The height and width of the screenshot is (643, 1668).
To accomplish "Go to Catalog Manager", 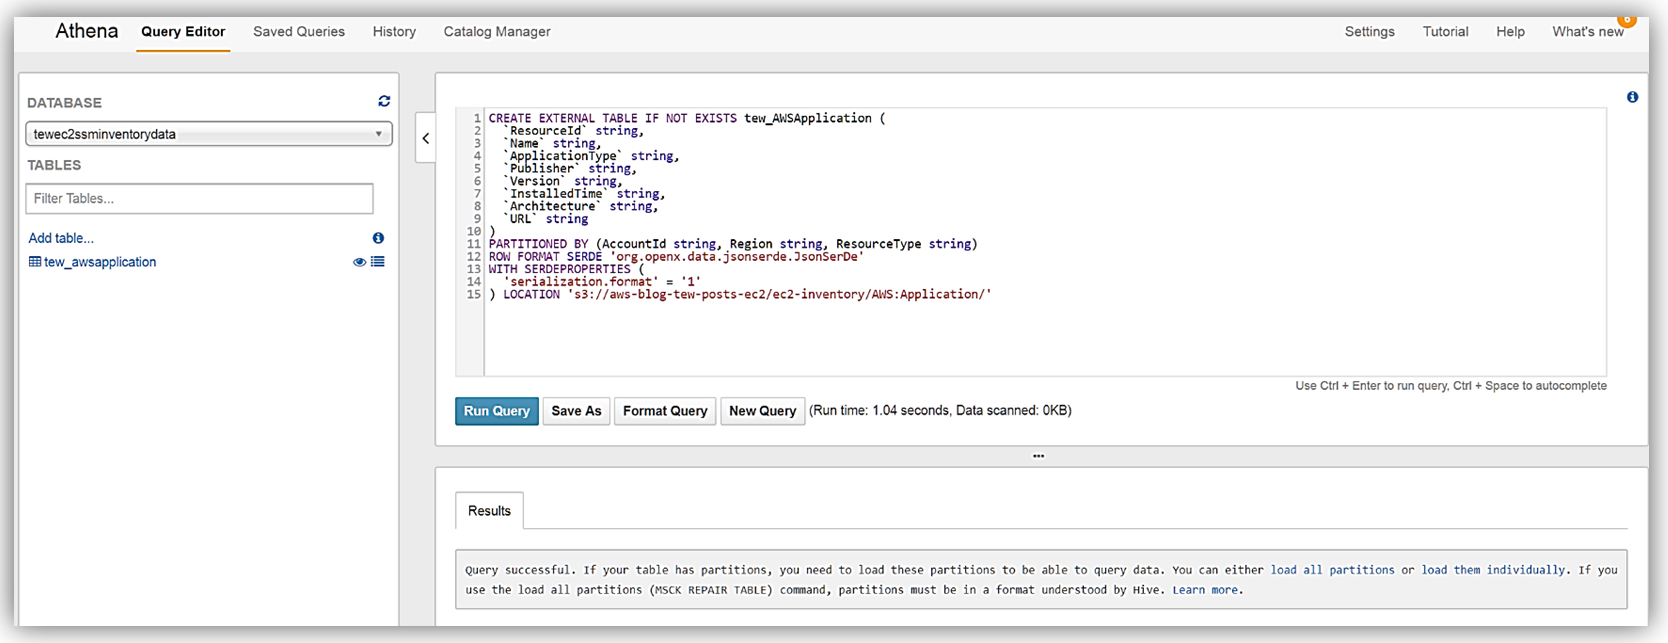I will [497, 32].
